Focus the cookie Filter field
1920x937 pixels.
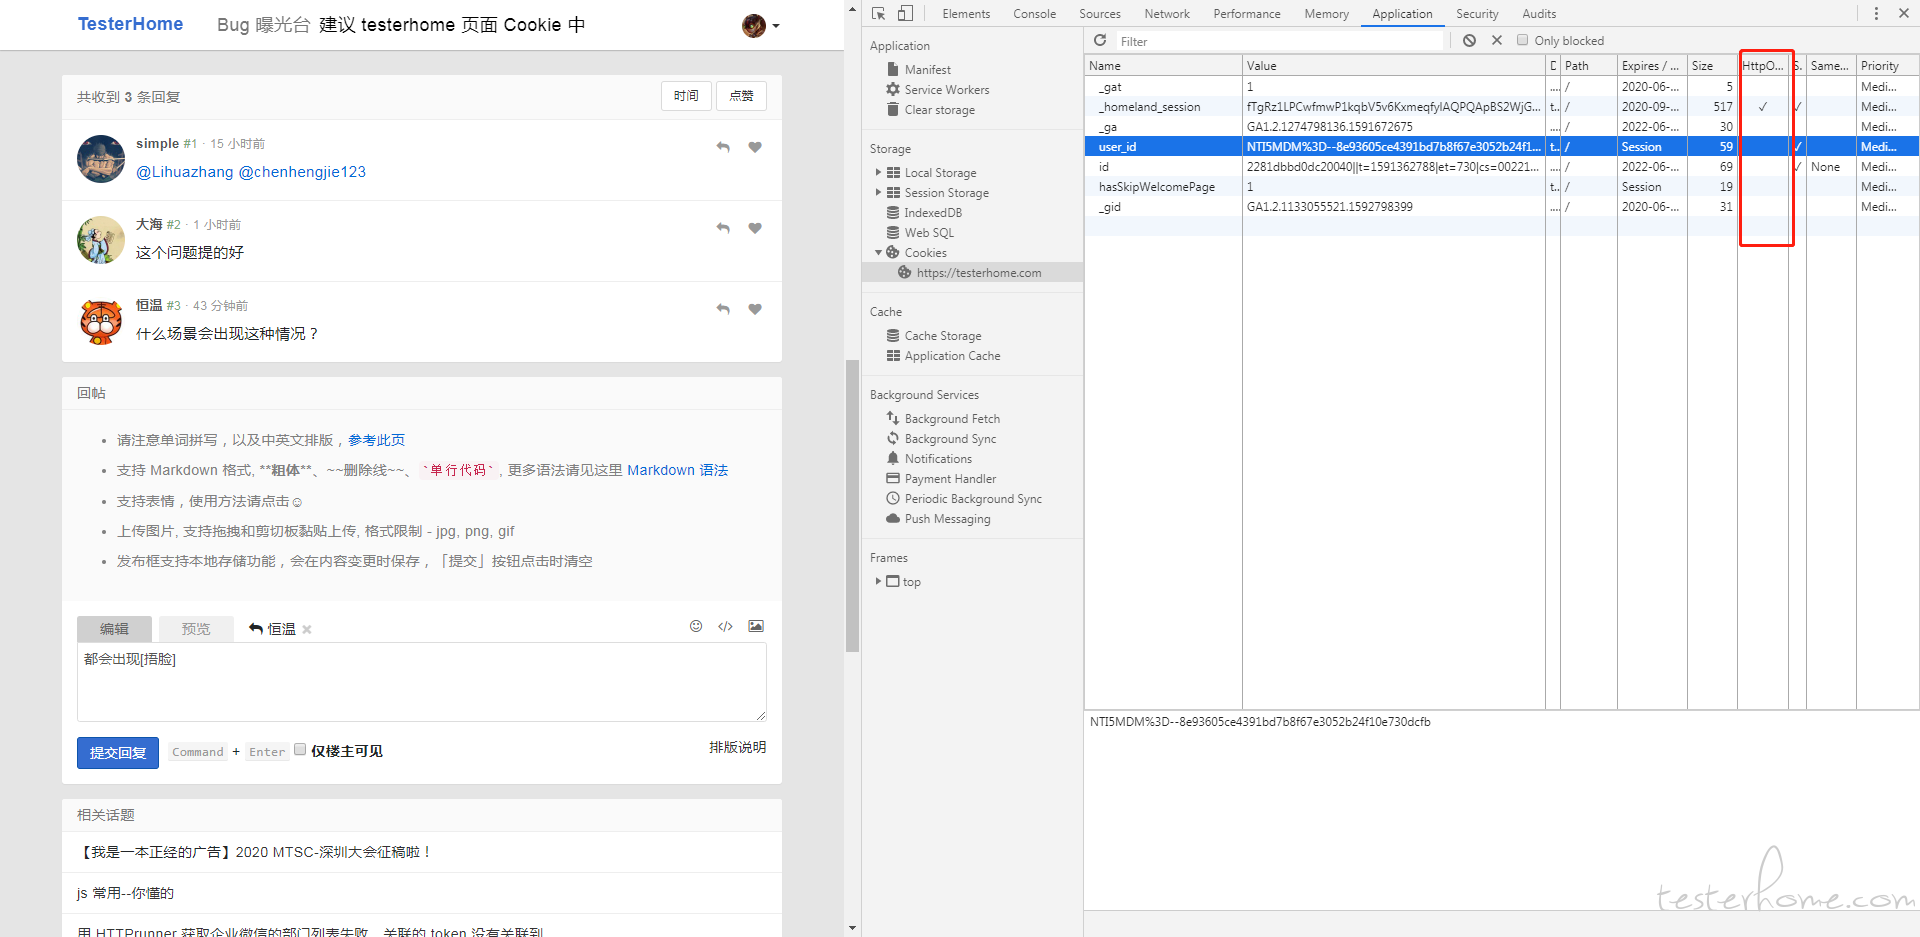[1280, 41]
